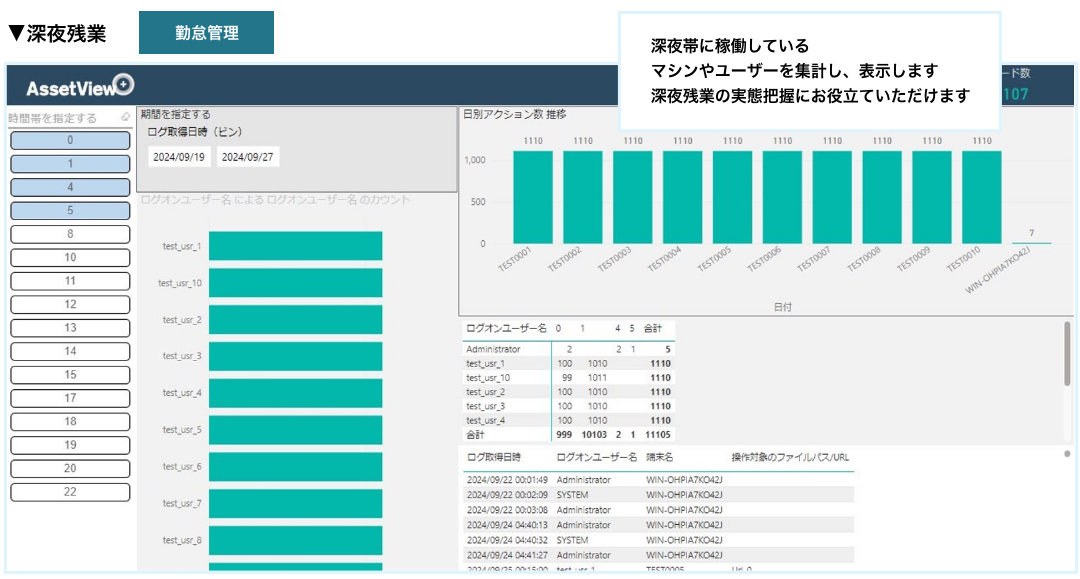This screenshot has width=1080, height=579.
Task: Sort by 操作対象のファイルパス/URL column header
Action: point(790,457)
